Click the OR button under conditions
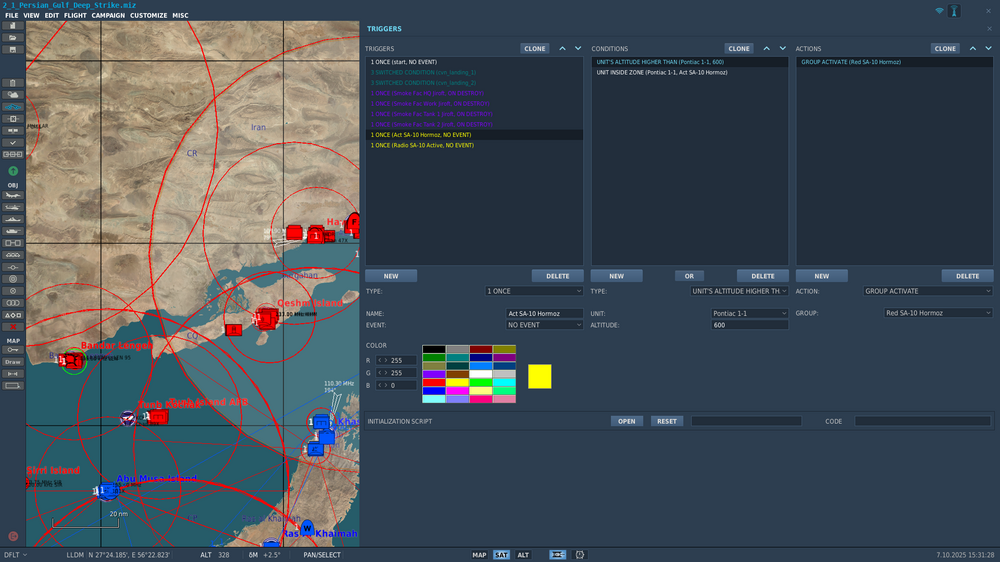This screenshot has height=562, width=1000. (x=689, y=276)
